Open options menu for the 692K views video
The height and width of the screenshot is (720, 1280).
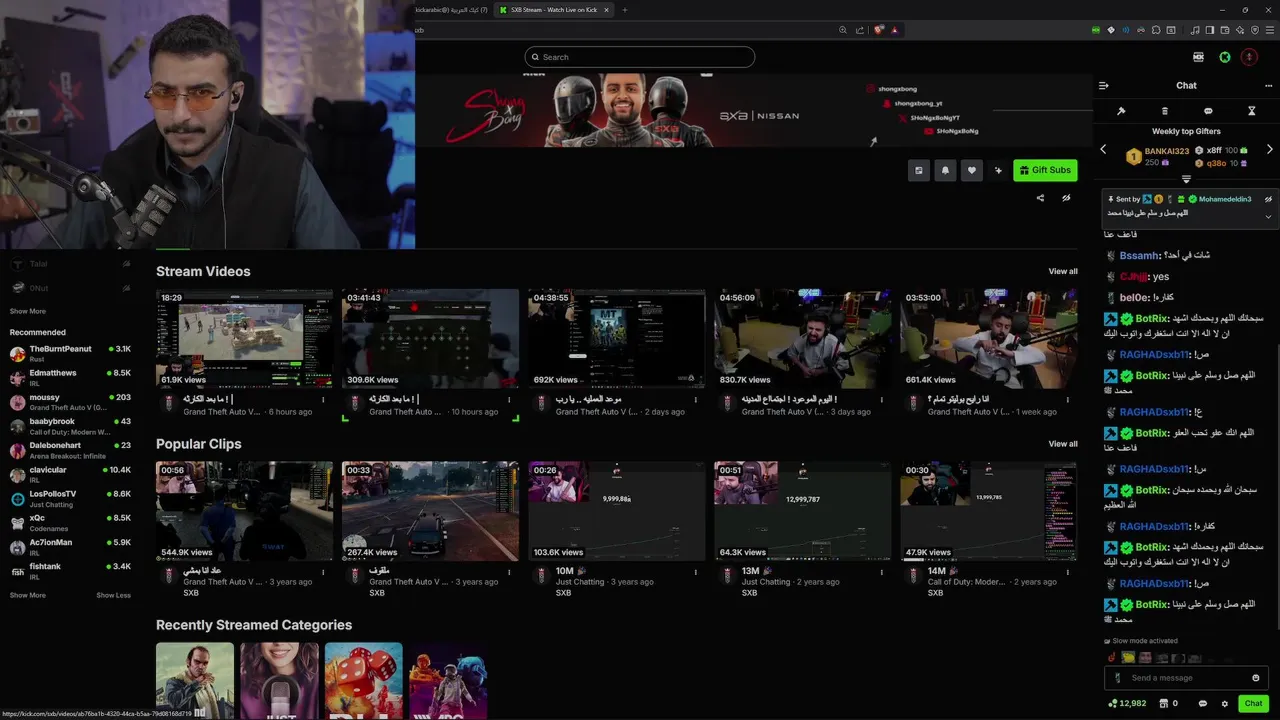point(695,400)
